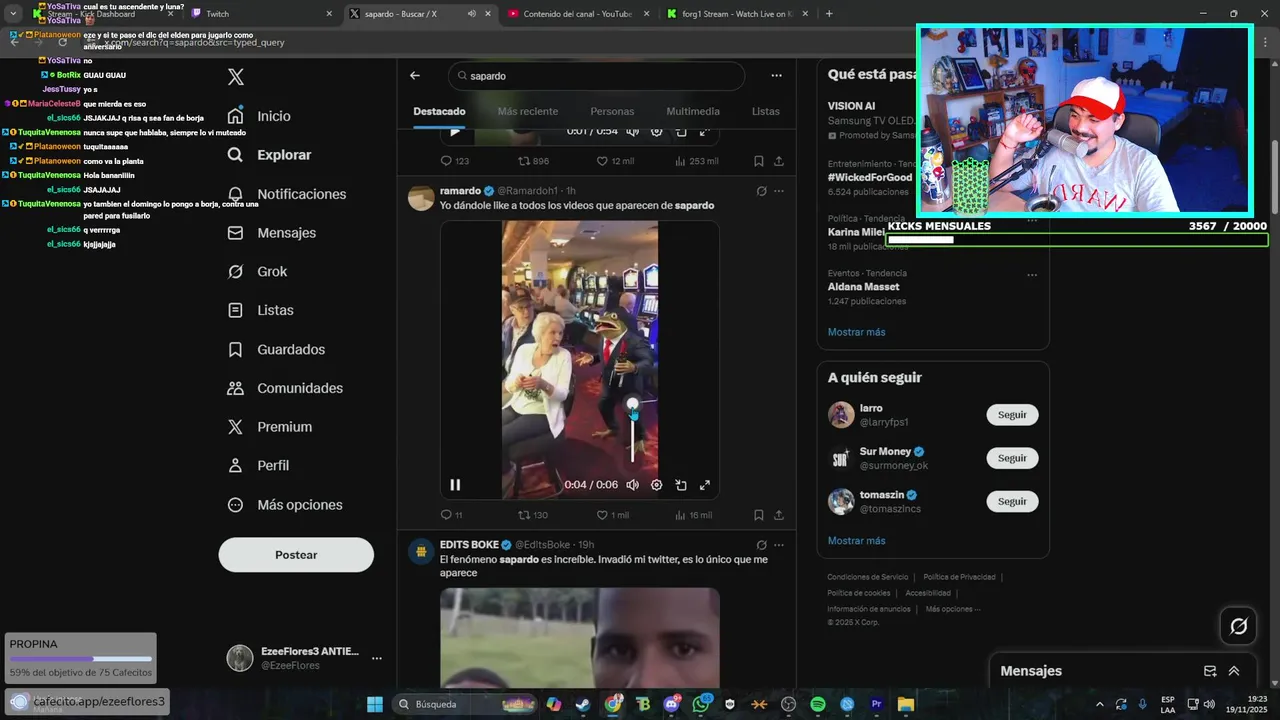
Task: Bookmark the top post with 123 replies
Action: [759, 161]
